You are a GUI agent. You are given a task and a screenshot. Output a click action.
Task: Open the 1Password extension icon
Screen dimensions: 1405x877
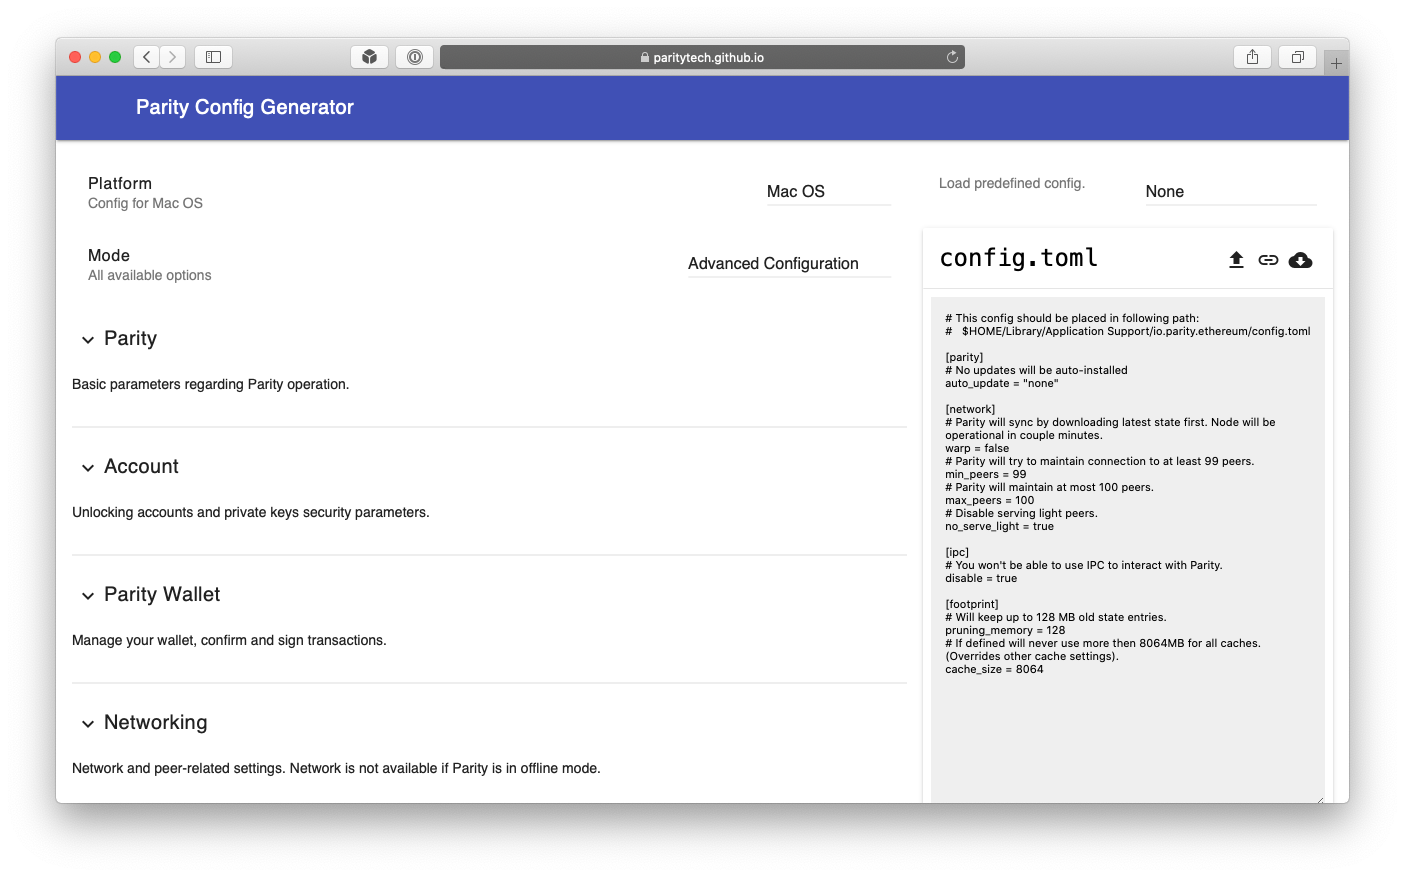click(x=414, y=57)
